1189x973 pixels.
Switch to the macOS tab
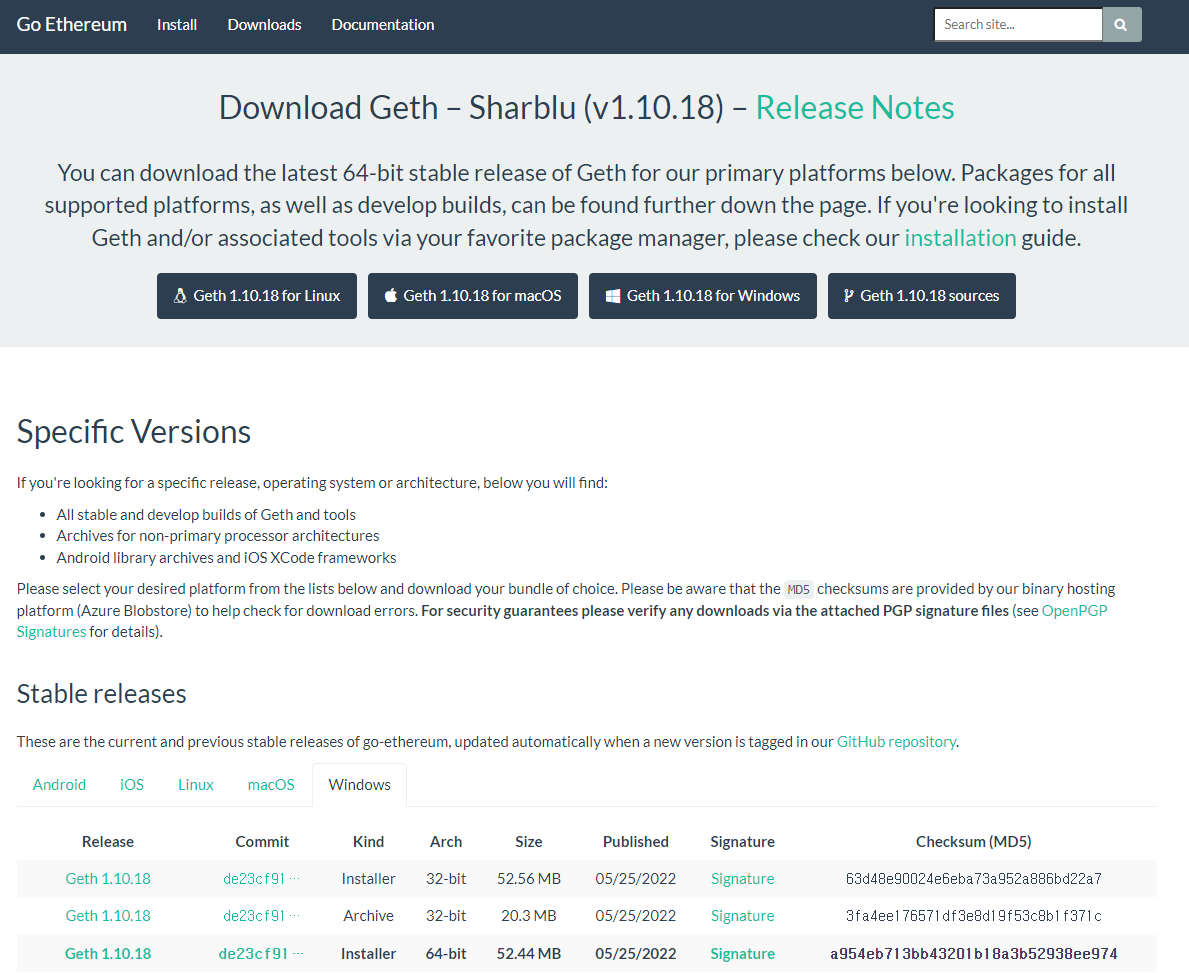tap(271, 785)
